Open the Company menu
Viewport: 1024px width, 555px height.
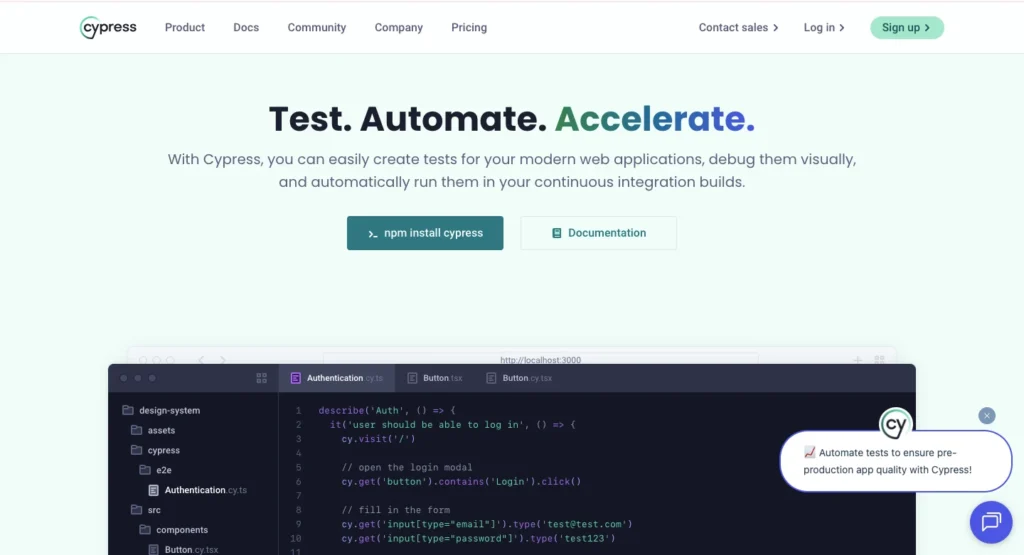click(398, 27)
